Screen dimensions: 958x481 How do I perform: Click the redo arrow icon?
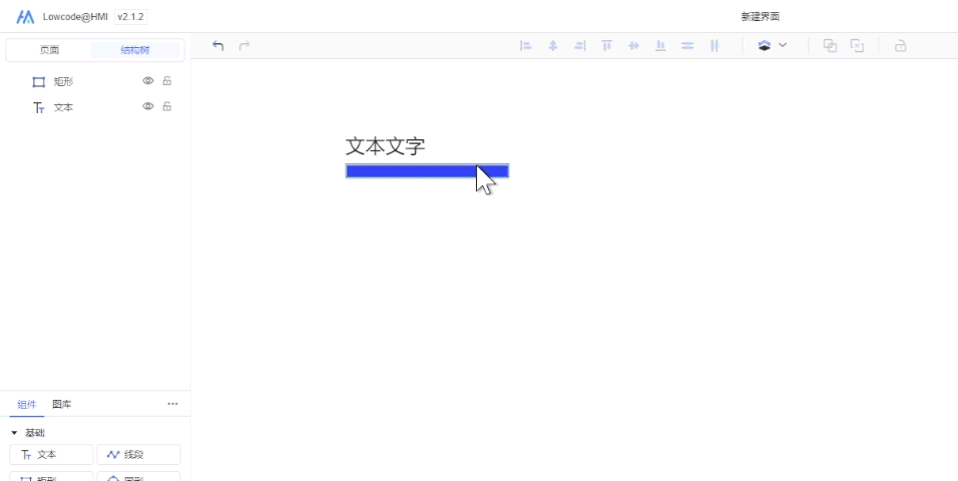pyautogui.click(x=244, y=45)
